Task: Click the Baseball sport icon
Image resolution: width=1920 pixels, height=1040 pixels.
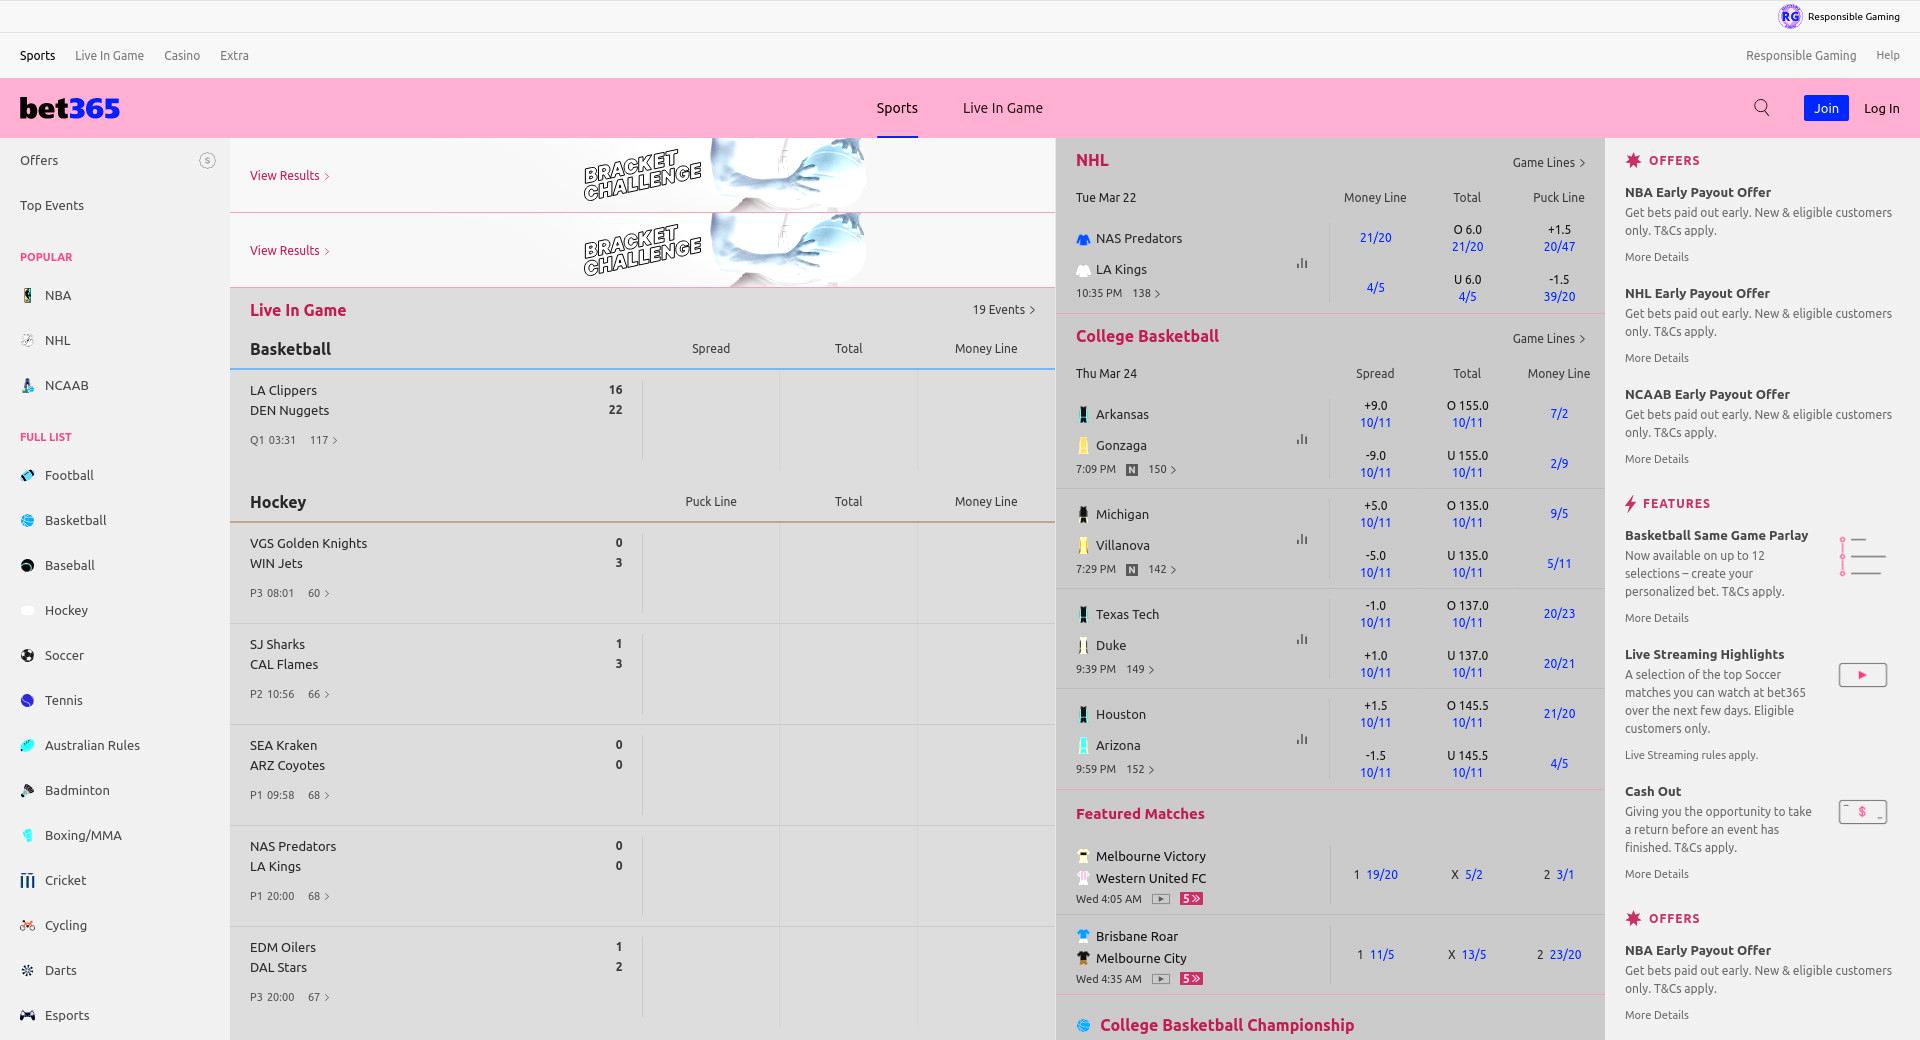Action: (27, 565)
